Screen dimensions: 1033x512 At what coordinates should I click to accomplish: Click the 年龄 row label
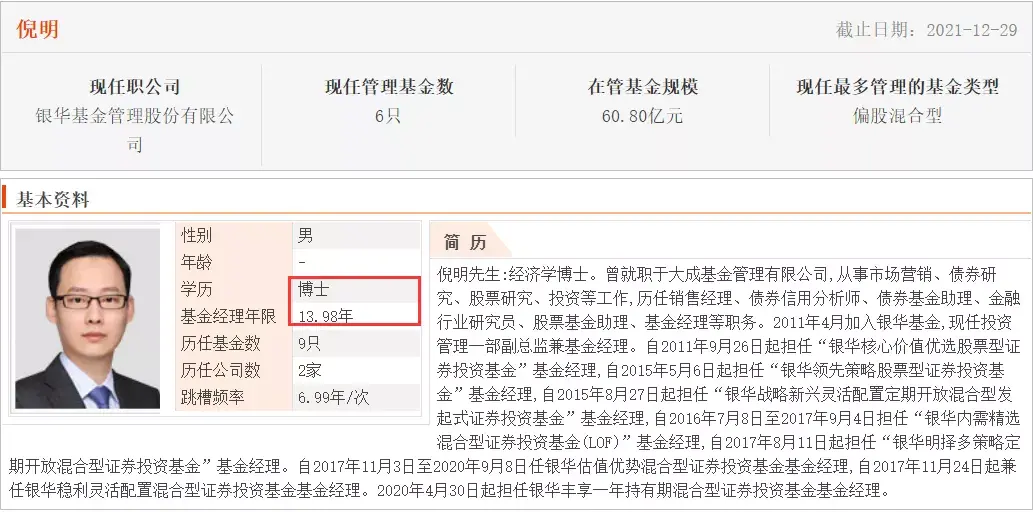[196, 262]
